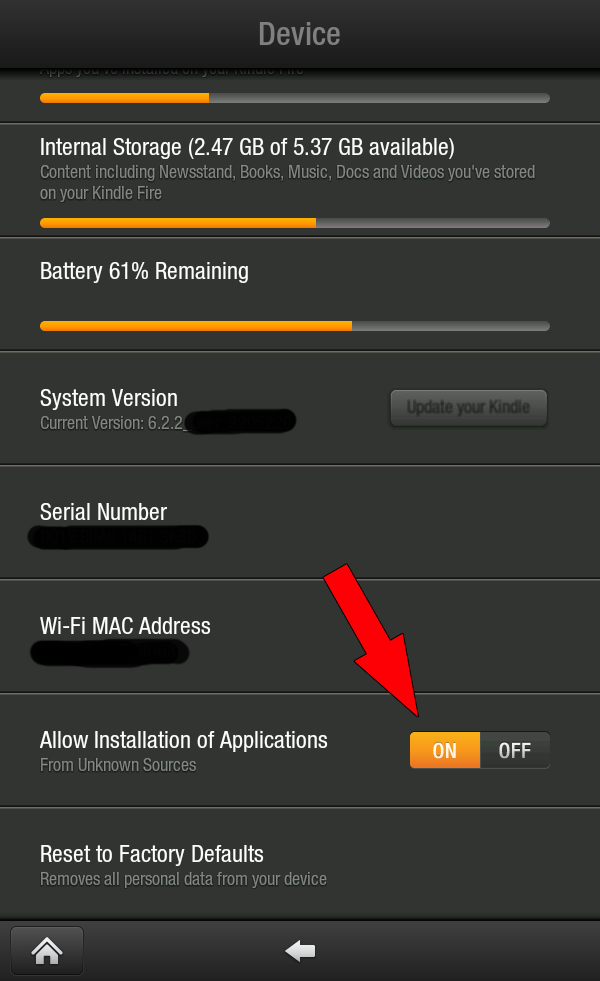
Task: Switch unknown sources toggle to OFF
Action: point(514,750)
